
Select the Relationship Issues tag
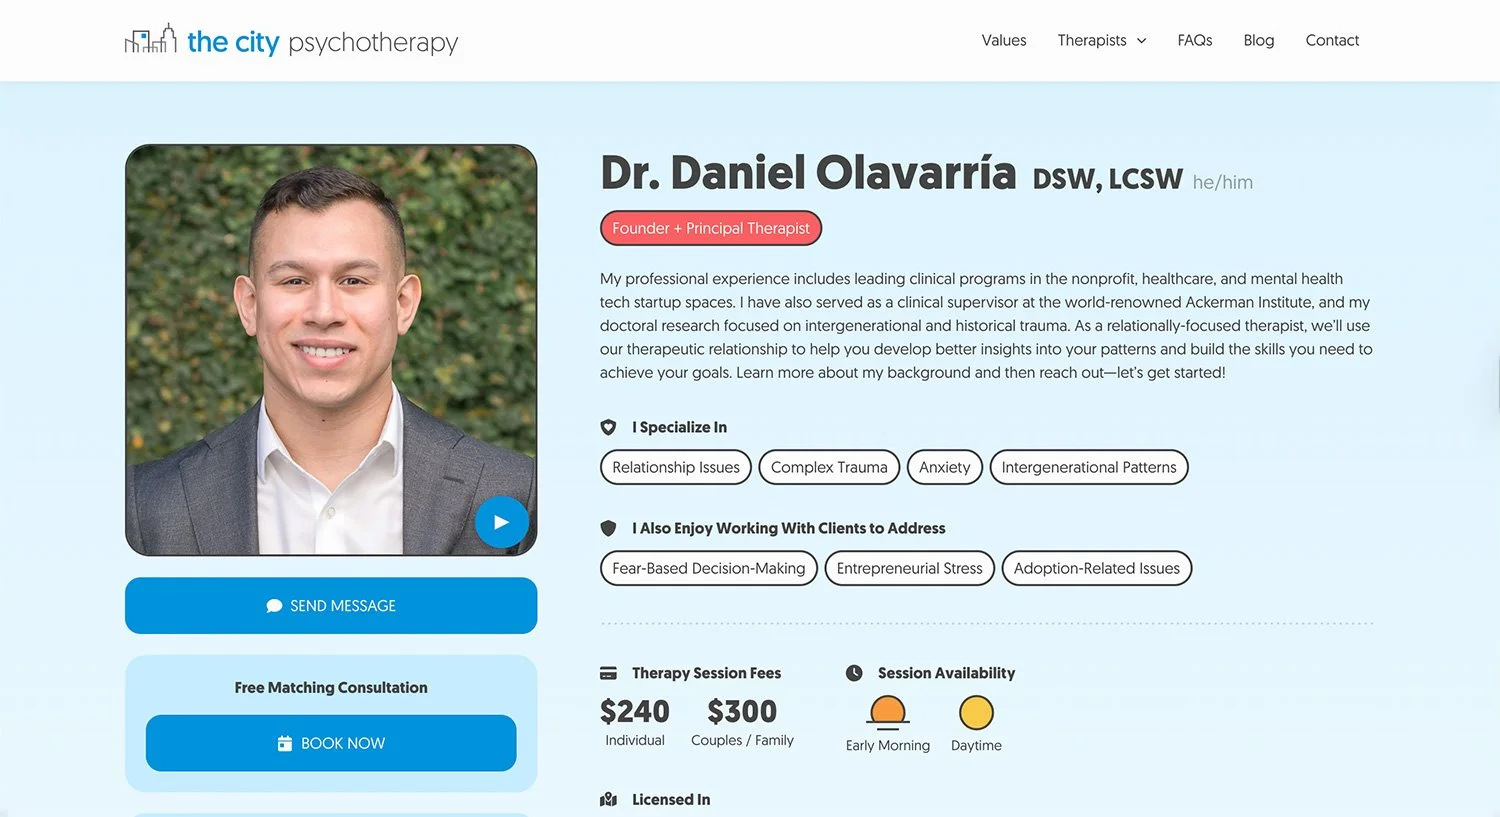point(676,467)
